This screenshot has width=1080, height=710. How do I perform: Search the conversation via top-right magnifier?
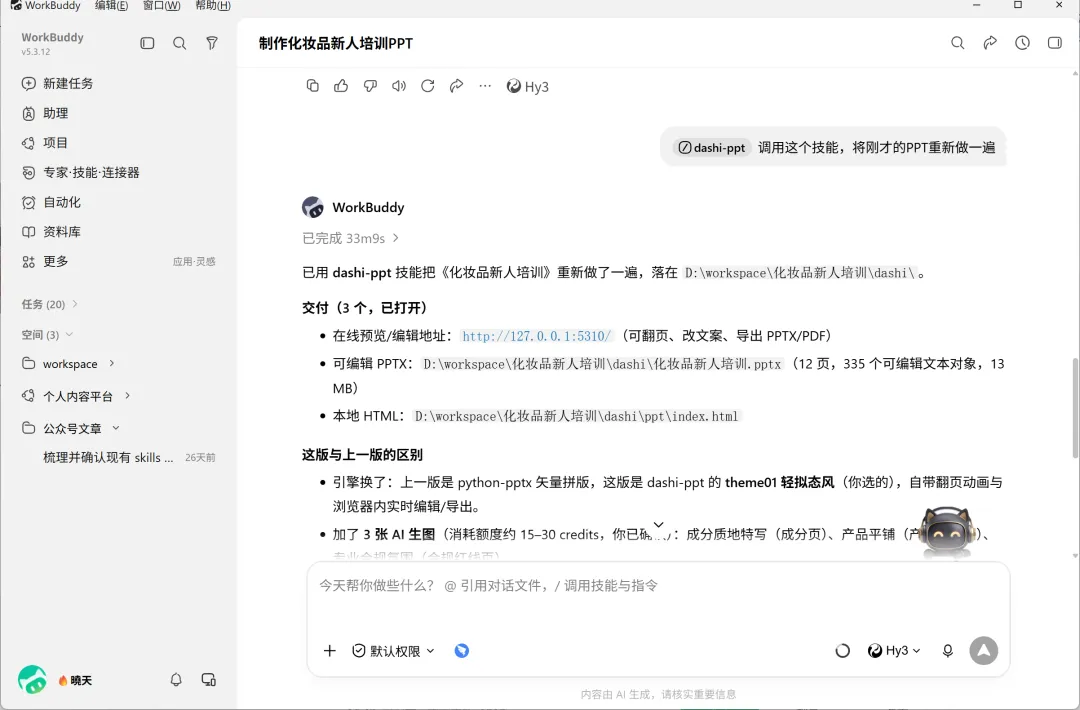[957, 43]
